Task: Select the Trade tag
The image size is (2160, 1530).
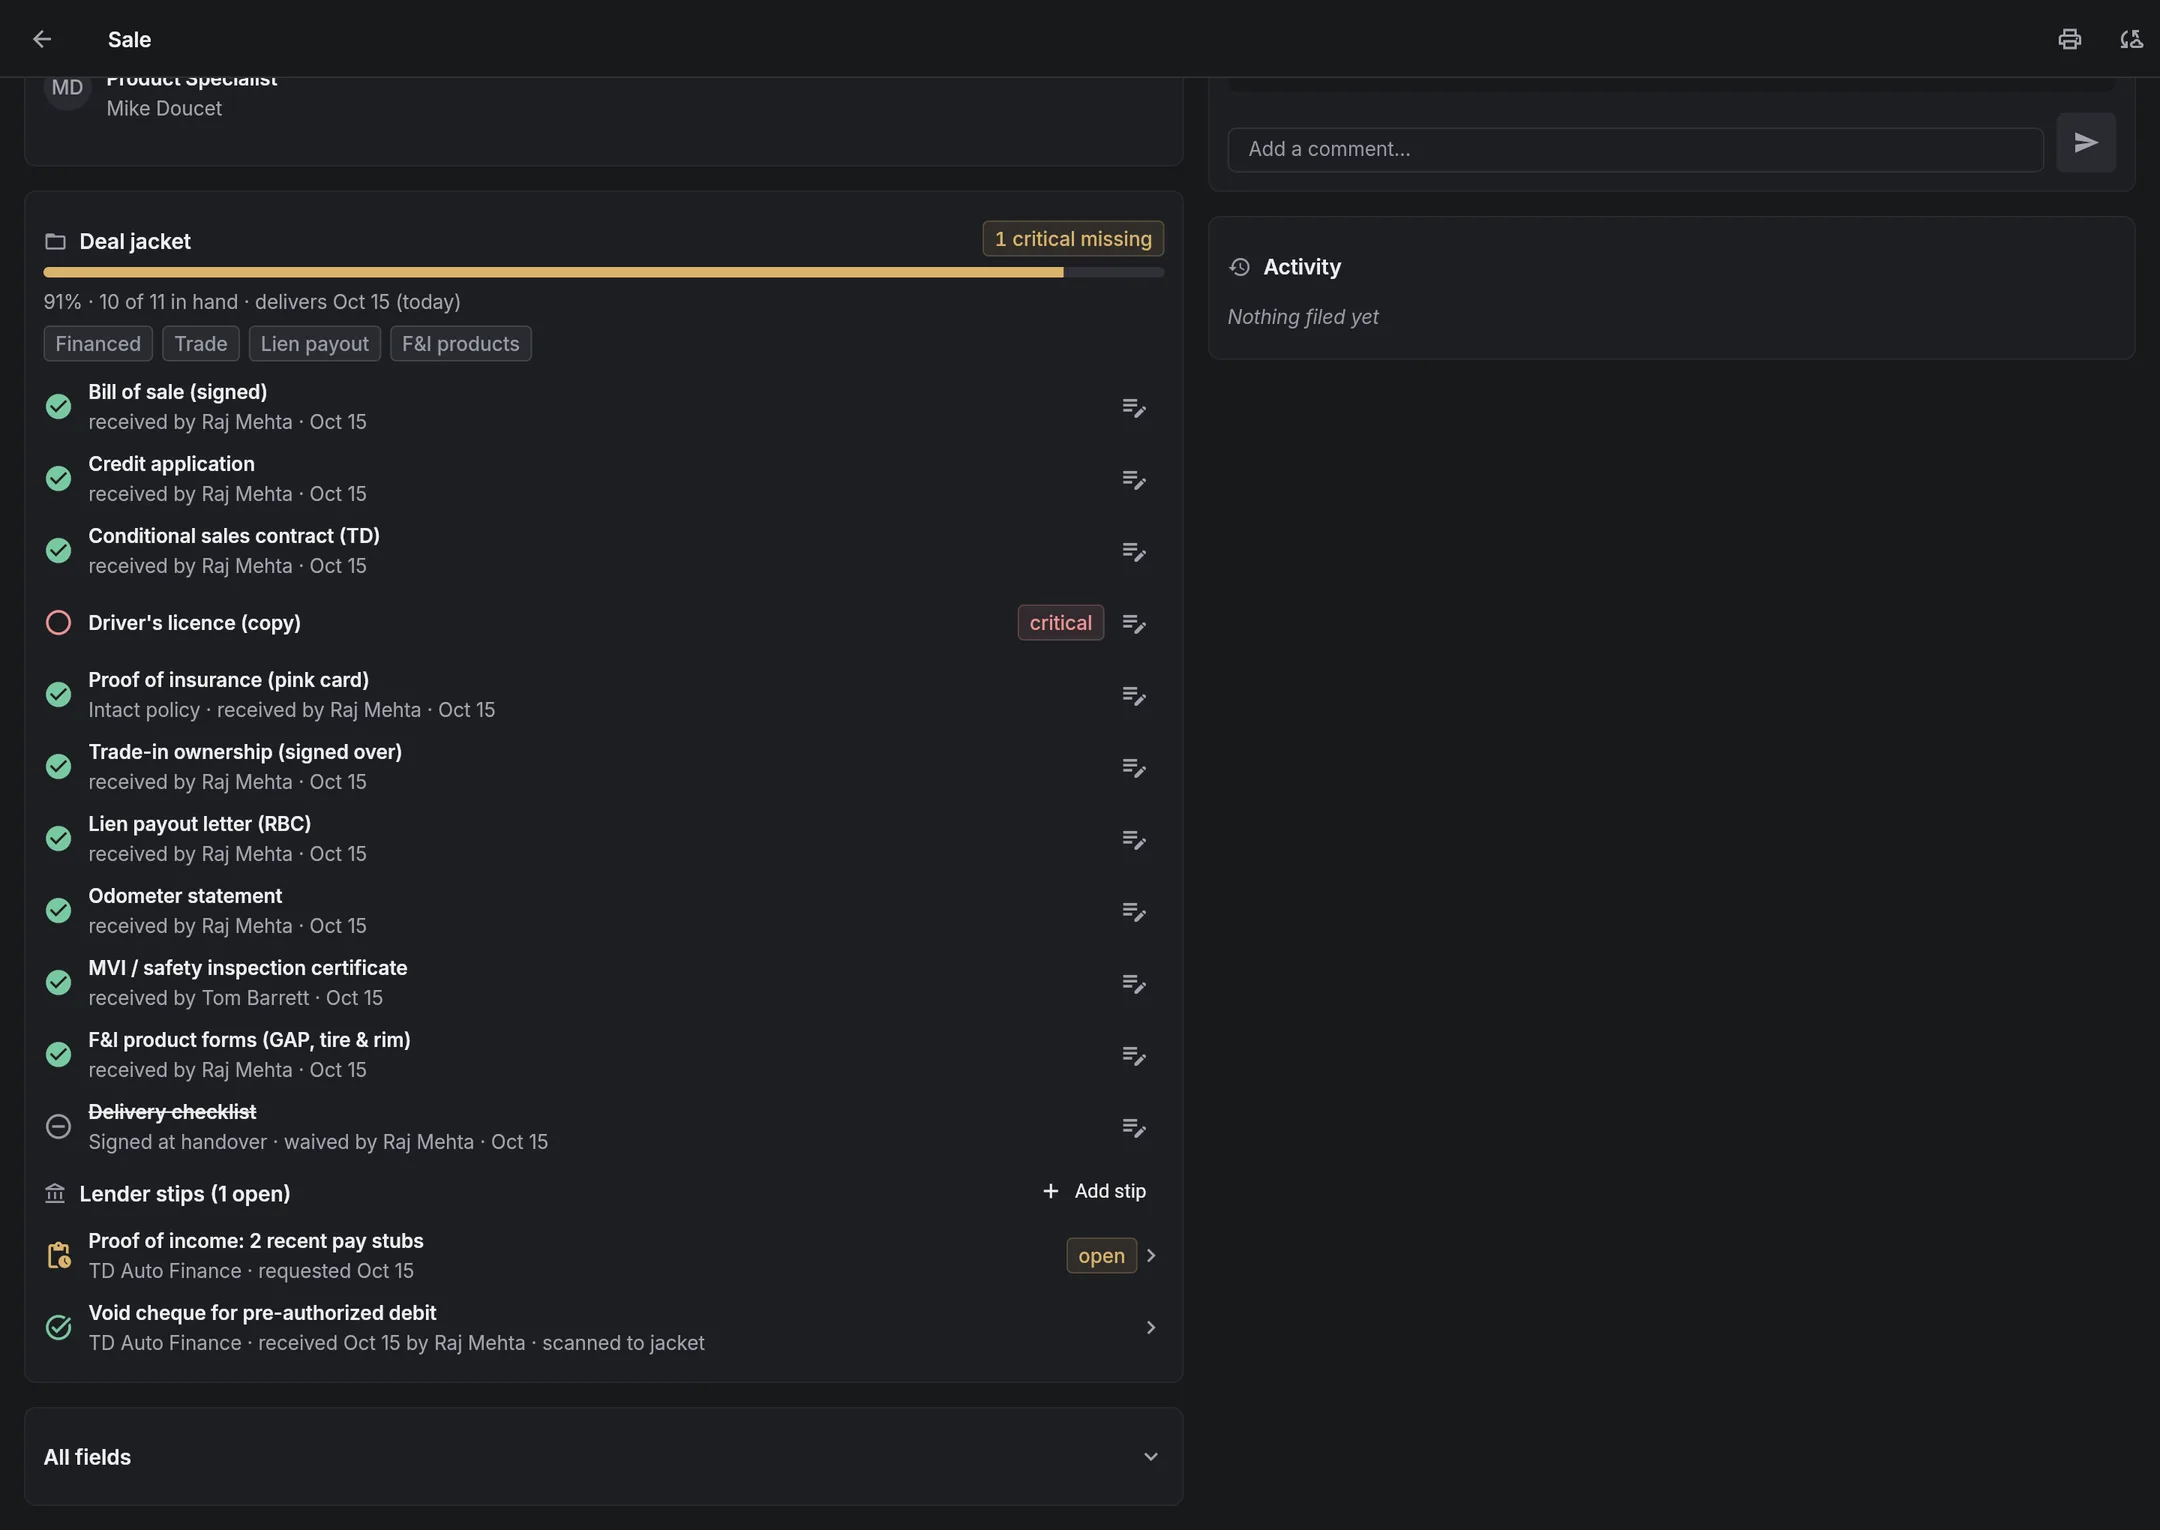Action: pyautogui.click(x=201, y=344)
